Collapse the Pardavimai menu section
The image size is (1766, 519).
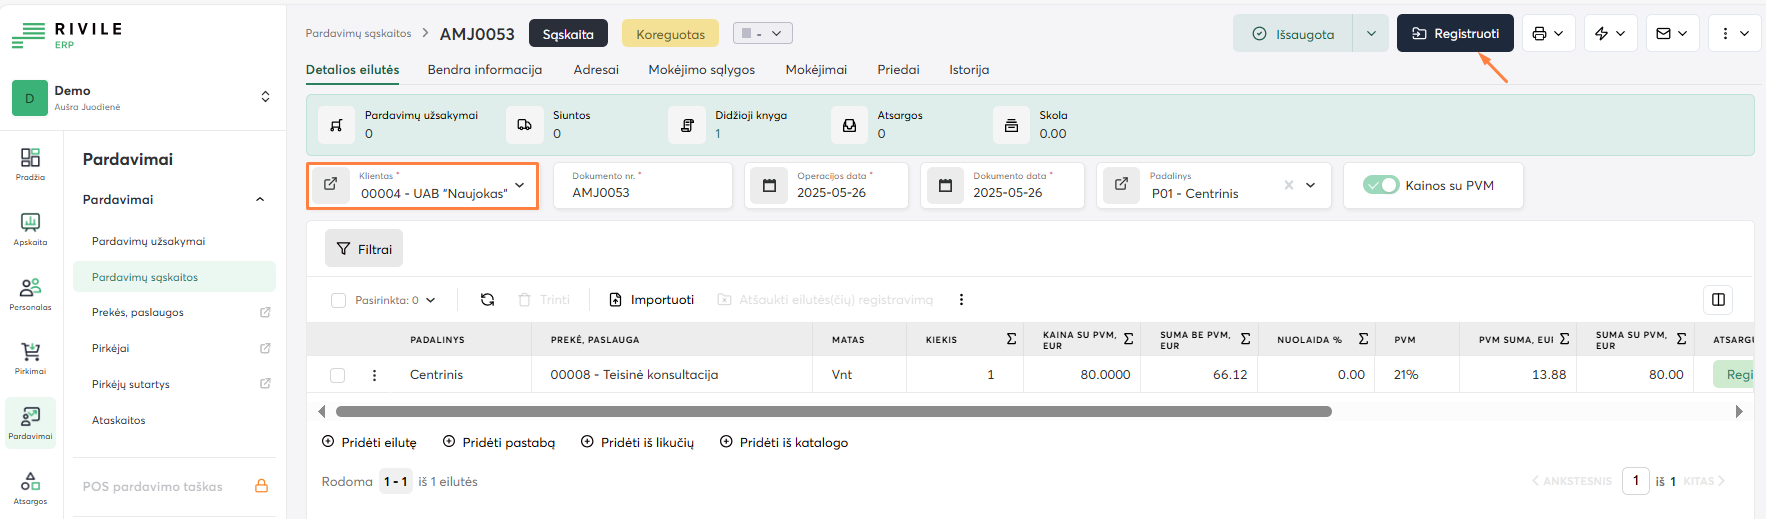point(260,200)
